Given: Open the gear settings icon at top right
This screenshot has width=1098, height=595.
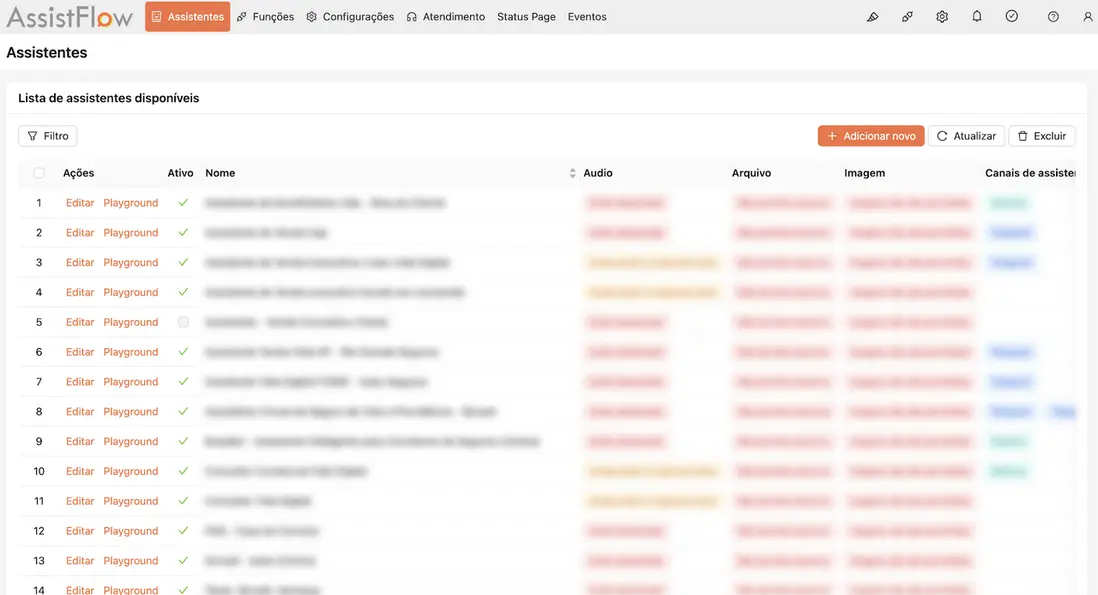Looking at the screenshot, I should tap(942, 17).
